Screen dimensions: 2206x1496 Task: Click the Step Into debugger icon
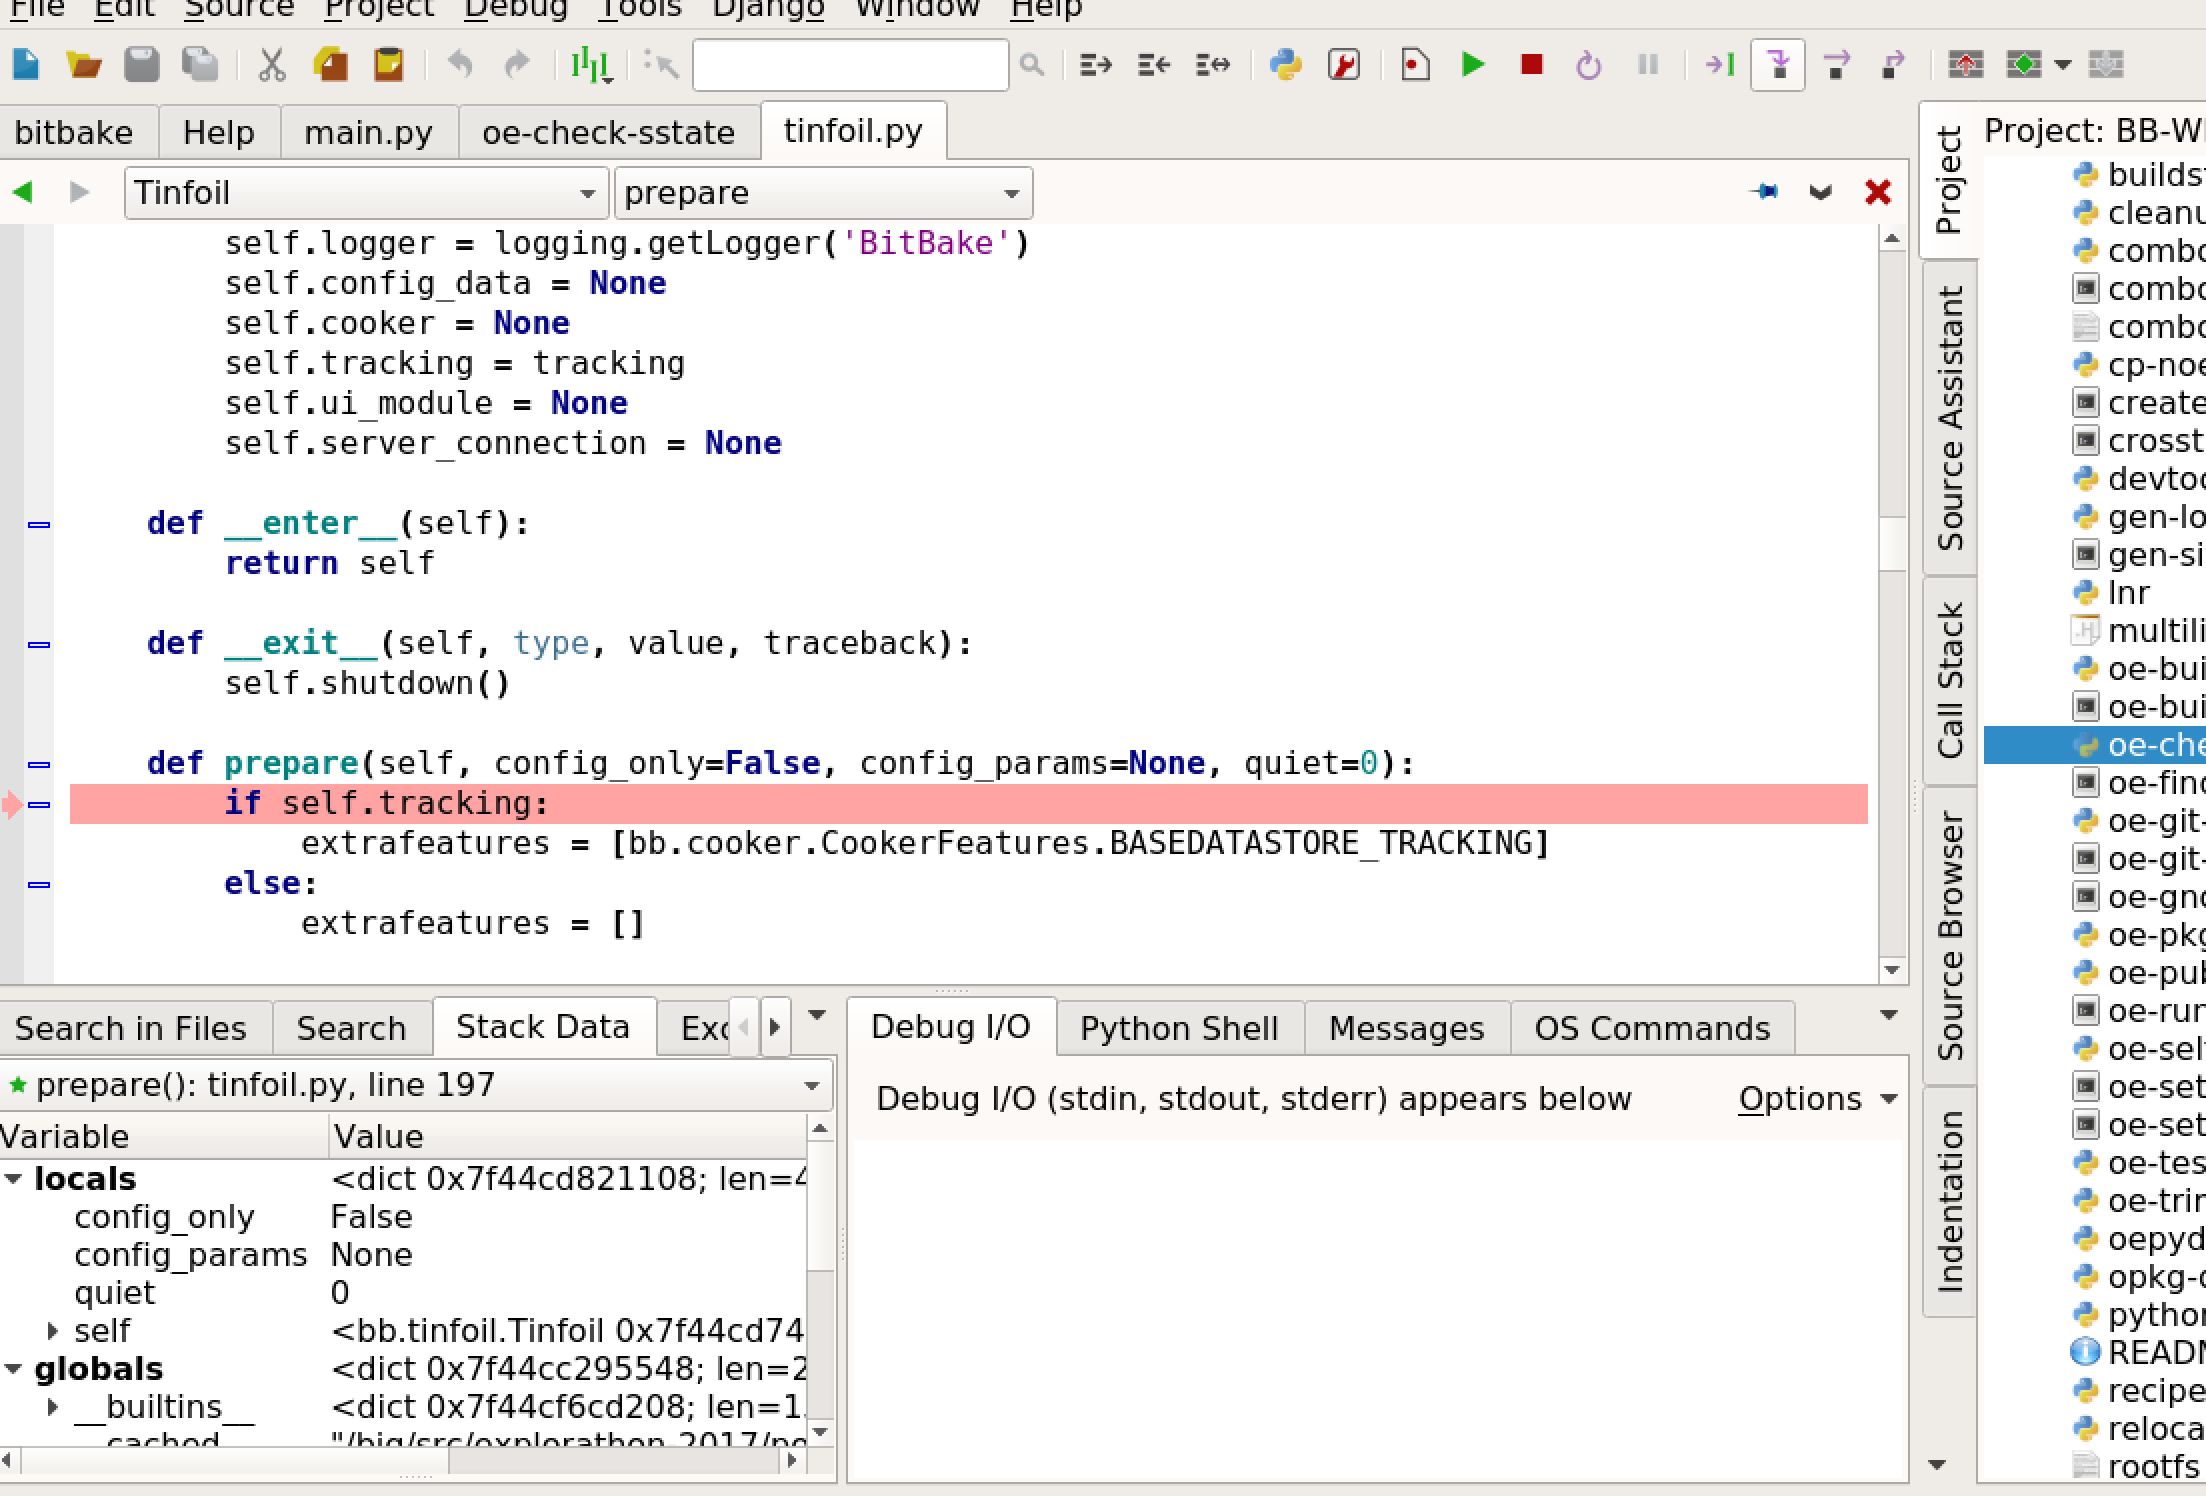coord(1778,66)
